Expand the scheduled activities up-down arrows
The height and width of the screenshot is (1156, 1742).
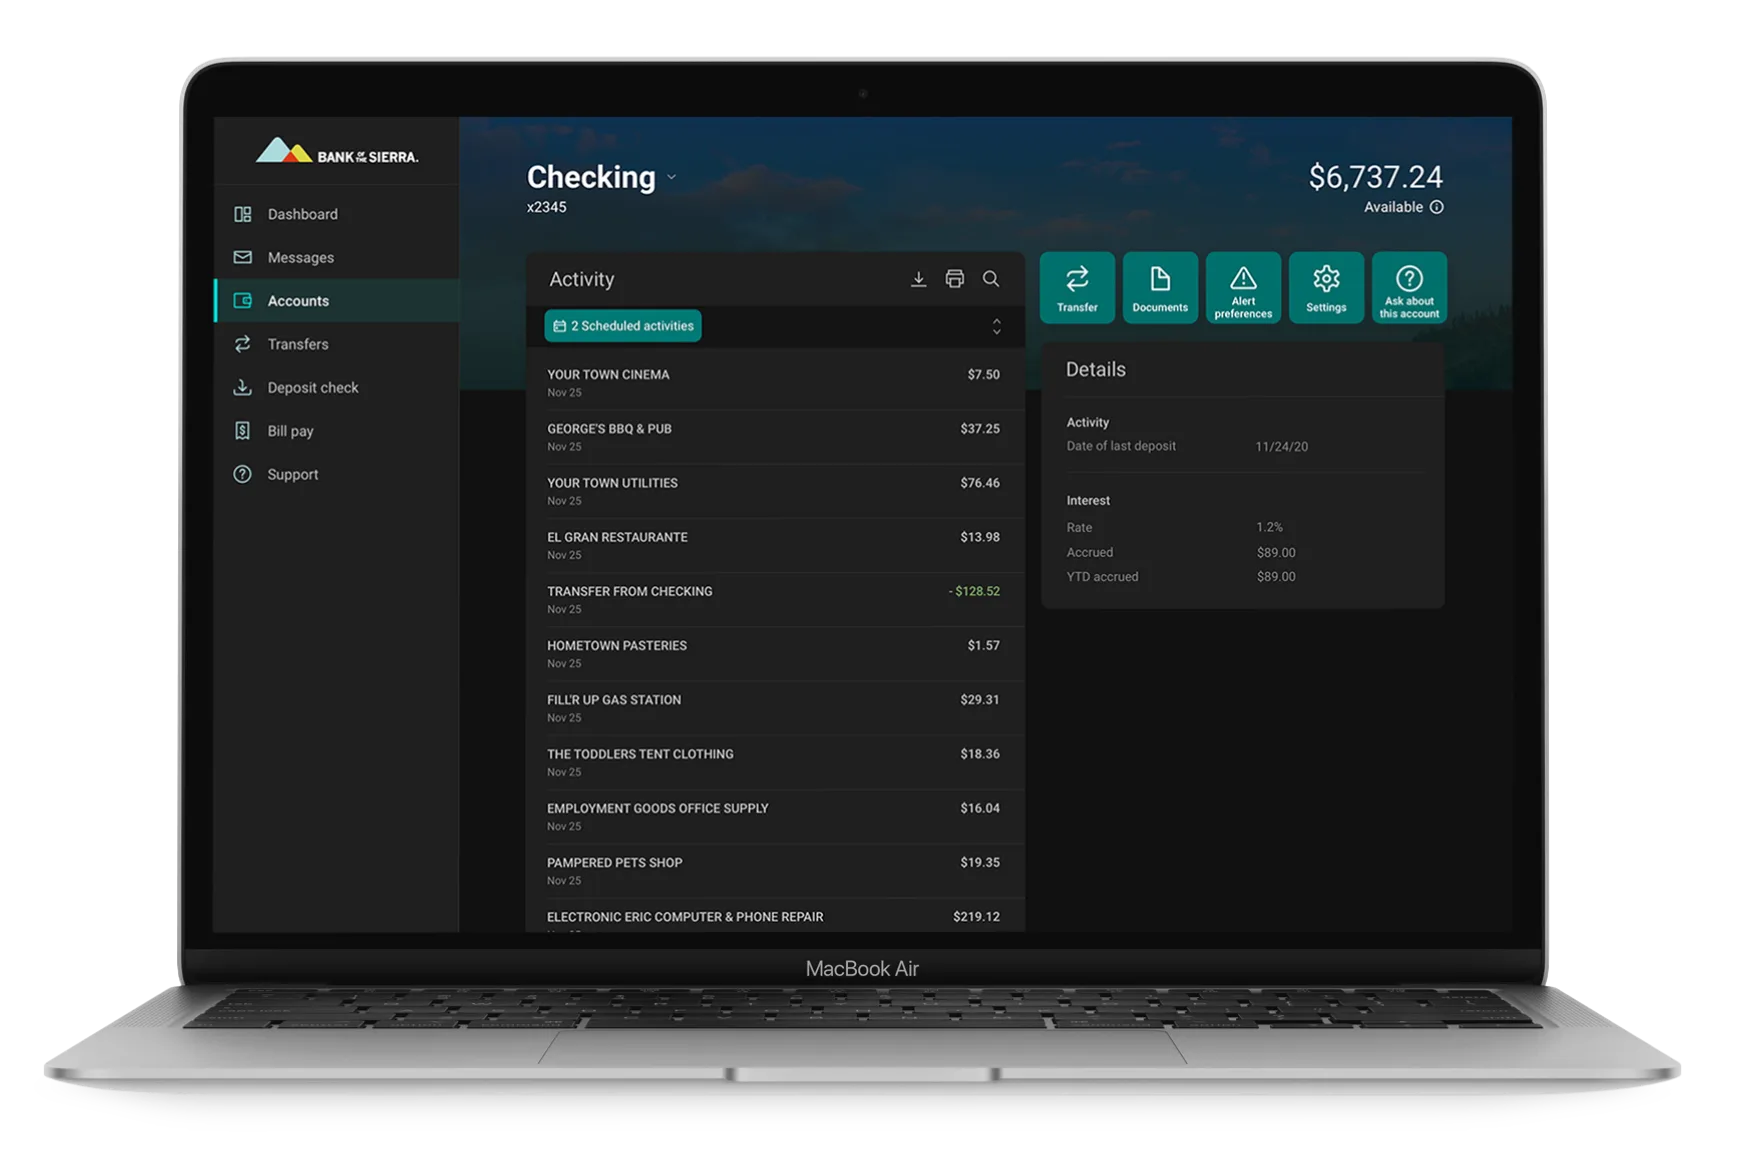coord(996,326)
